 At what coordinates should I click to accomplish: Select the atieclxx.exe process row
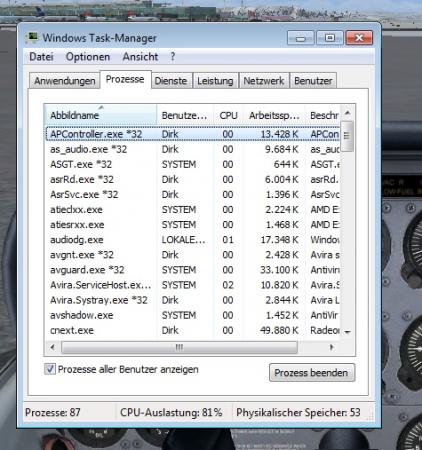tap(193, 210)
